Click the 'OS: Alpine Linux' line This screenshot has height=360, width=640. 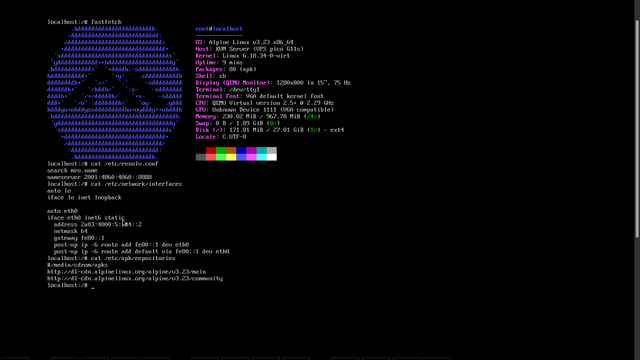pos(244,42)
